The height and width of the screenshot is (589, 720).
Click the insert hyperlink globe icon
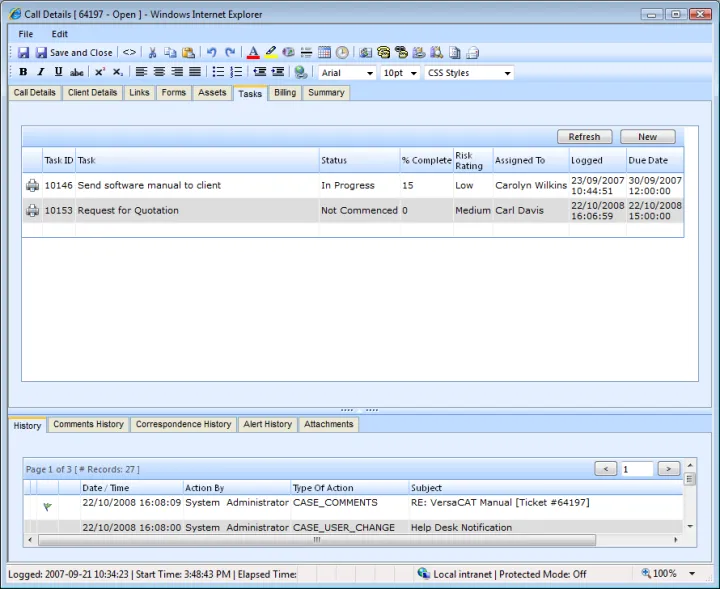(301, 72)
